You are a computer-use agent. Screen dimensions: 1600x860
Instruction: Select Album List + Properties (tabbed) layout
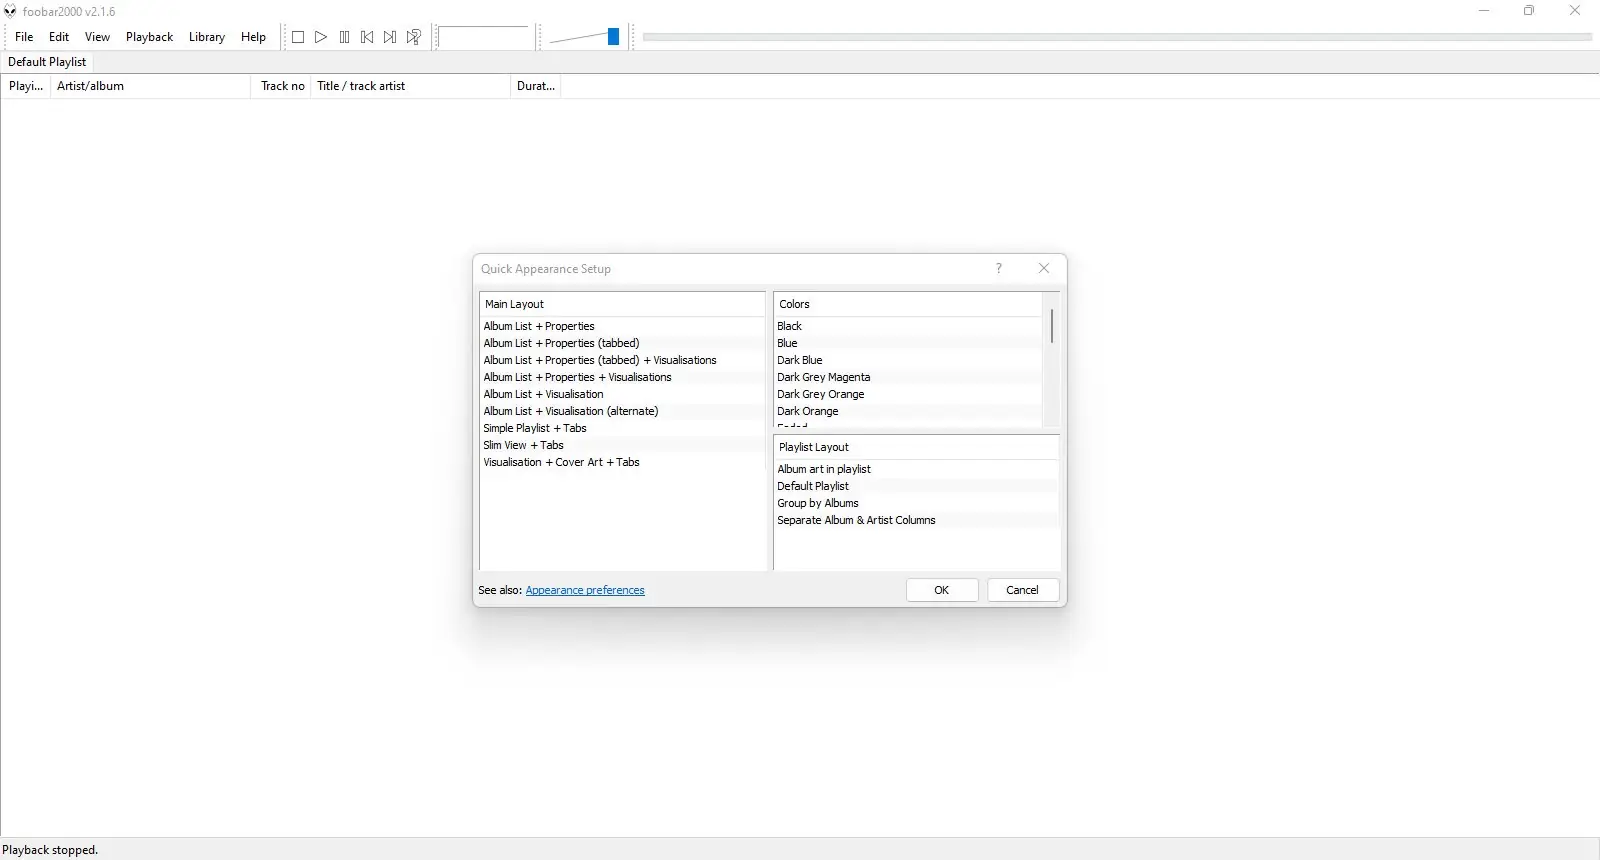point(622,343)
